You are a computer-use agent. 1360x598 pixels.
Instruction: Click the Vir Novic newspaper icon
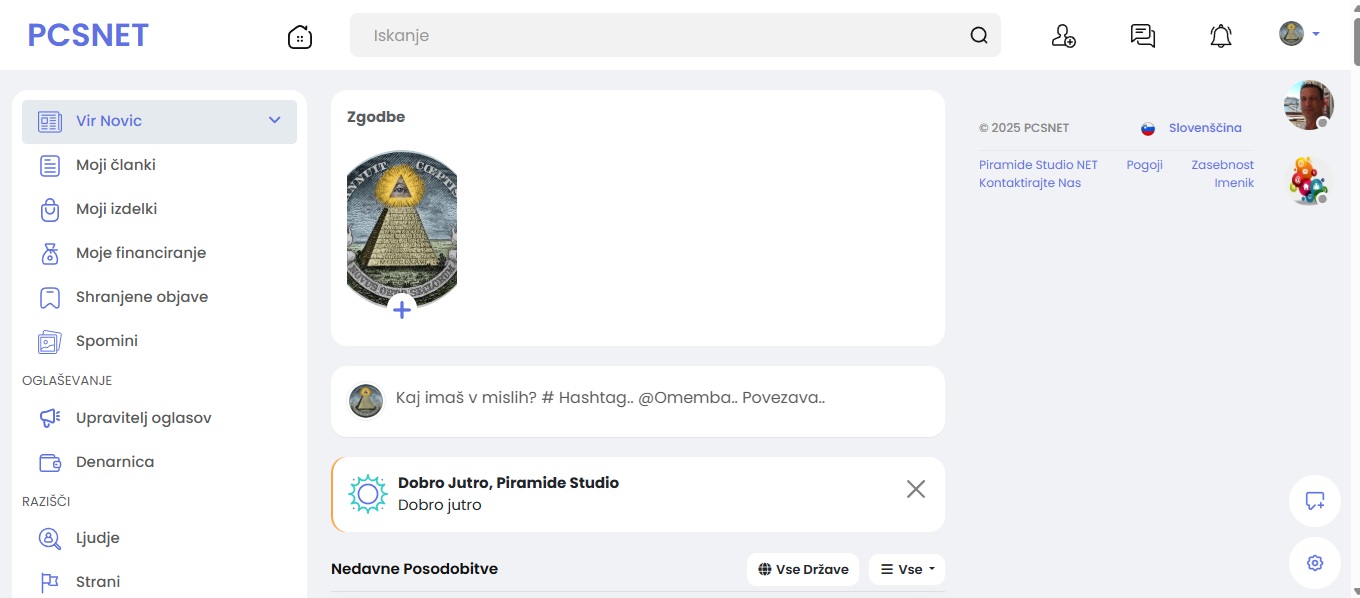[x=50, y=122]
